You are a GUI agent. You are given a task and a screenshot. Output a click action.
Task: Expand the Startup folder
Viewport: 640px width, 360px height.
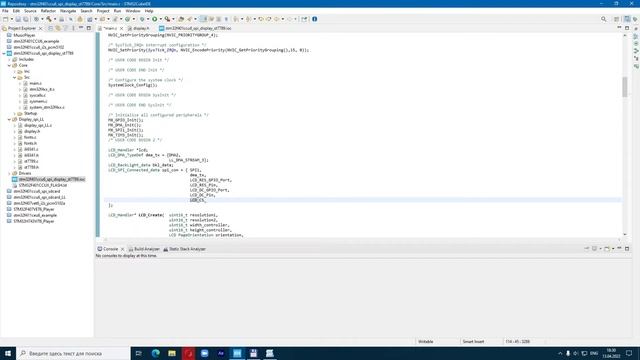click(x=15, y=113)
